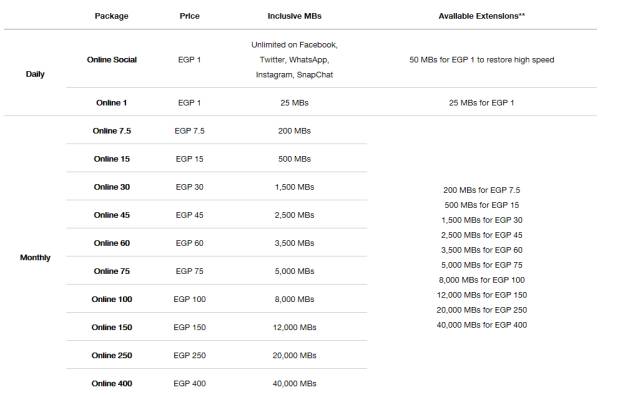The height and width of the screenshot is (395, 640).
Task: Choose the Online 30 package name
Action: click(111, 187)
